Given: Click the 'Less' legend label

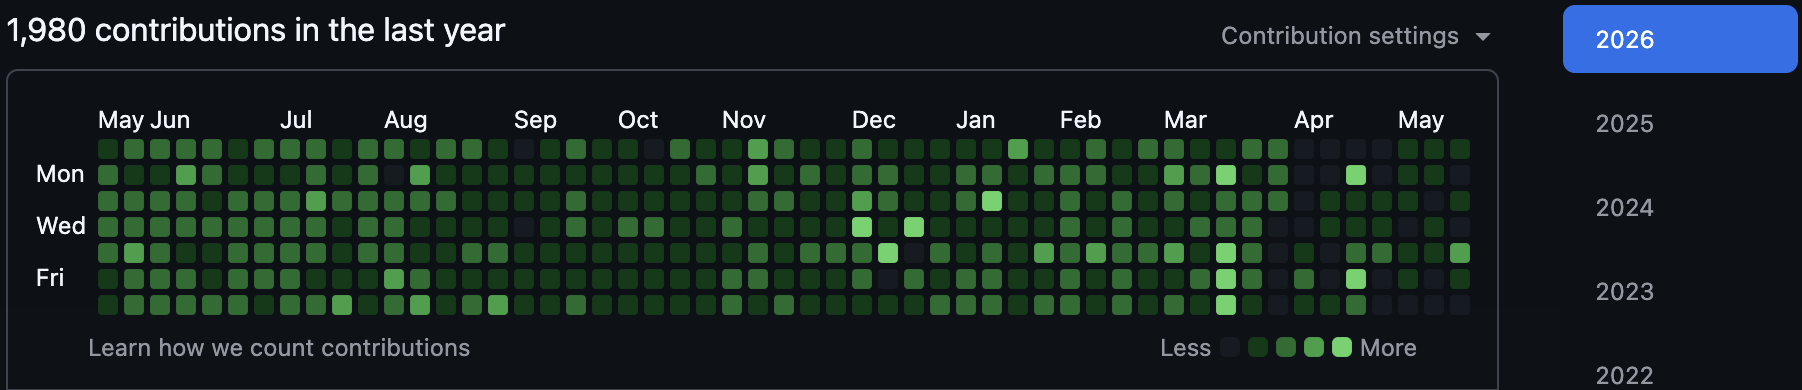Looking at the screenshot, I should [x=1186, y=348].
